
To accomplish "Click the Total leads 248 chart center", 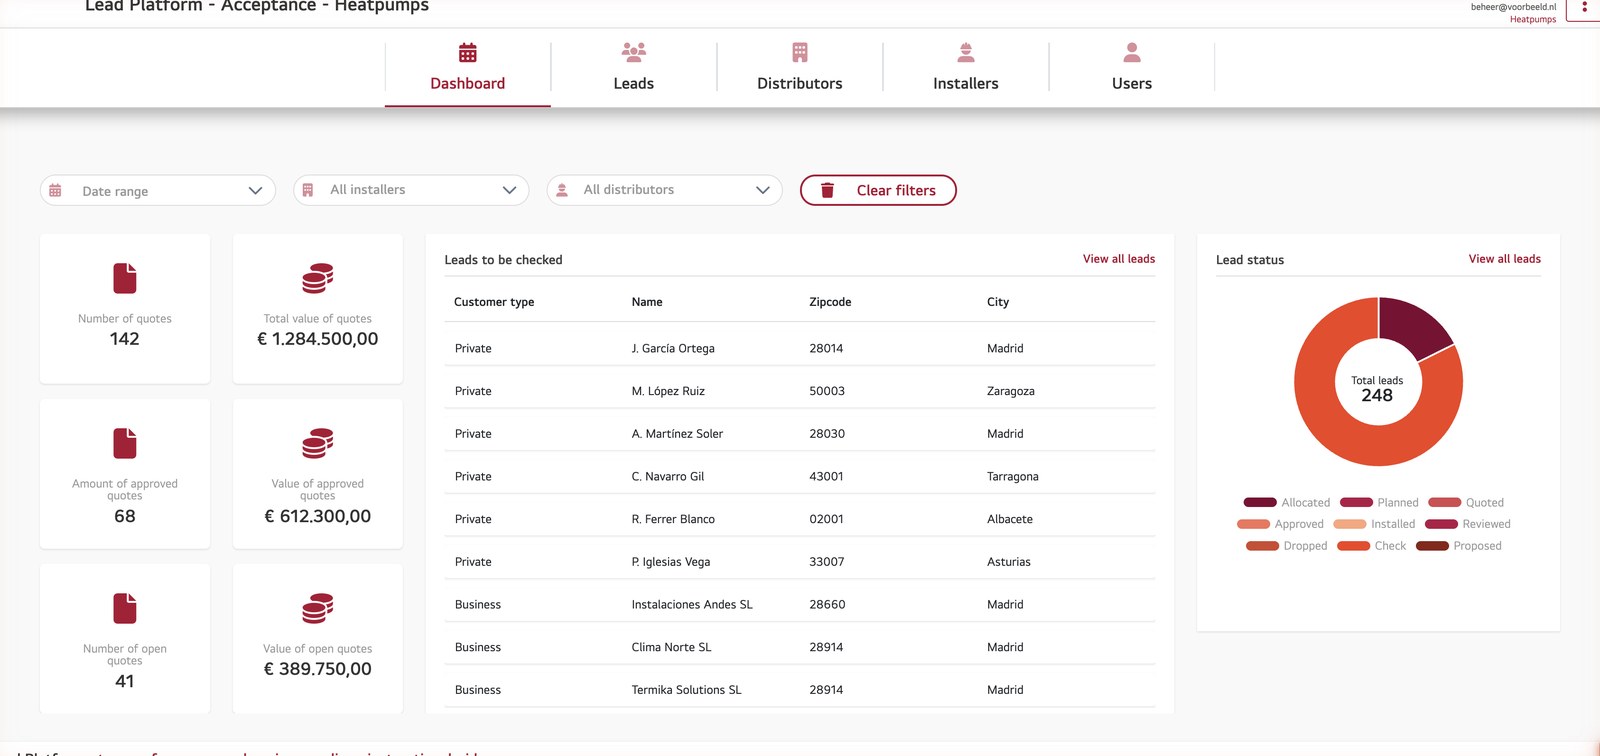I will click(x=1377, y=389).
